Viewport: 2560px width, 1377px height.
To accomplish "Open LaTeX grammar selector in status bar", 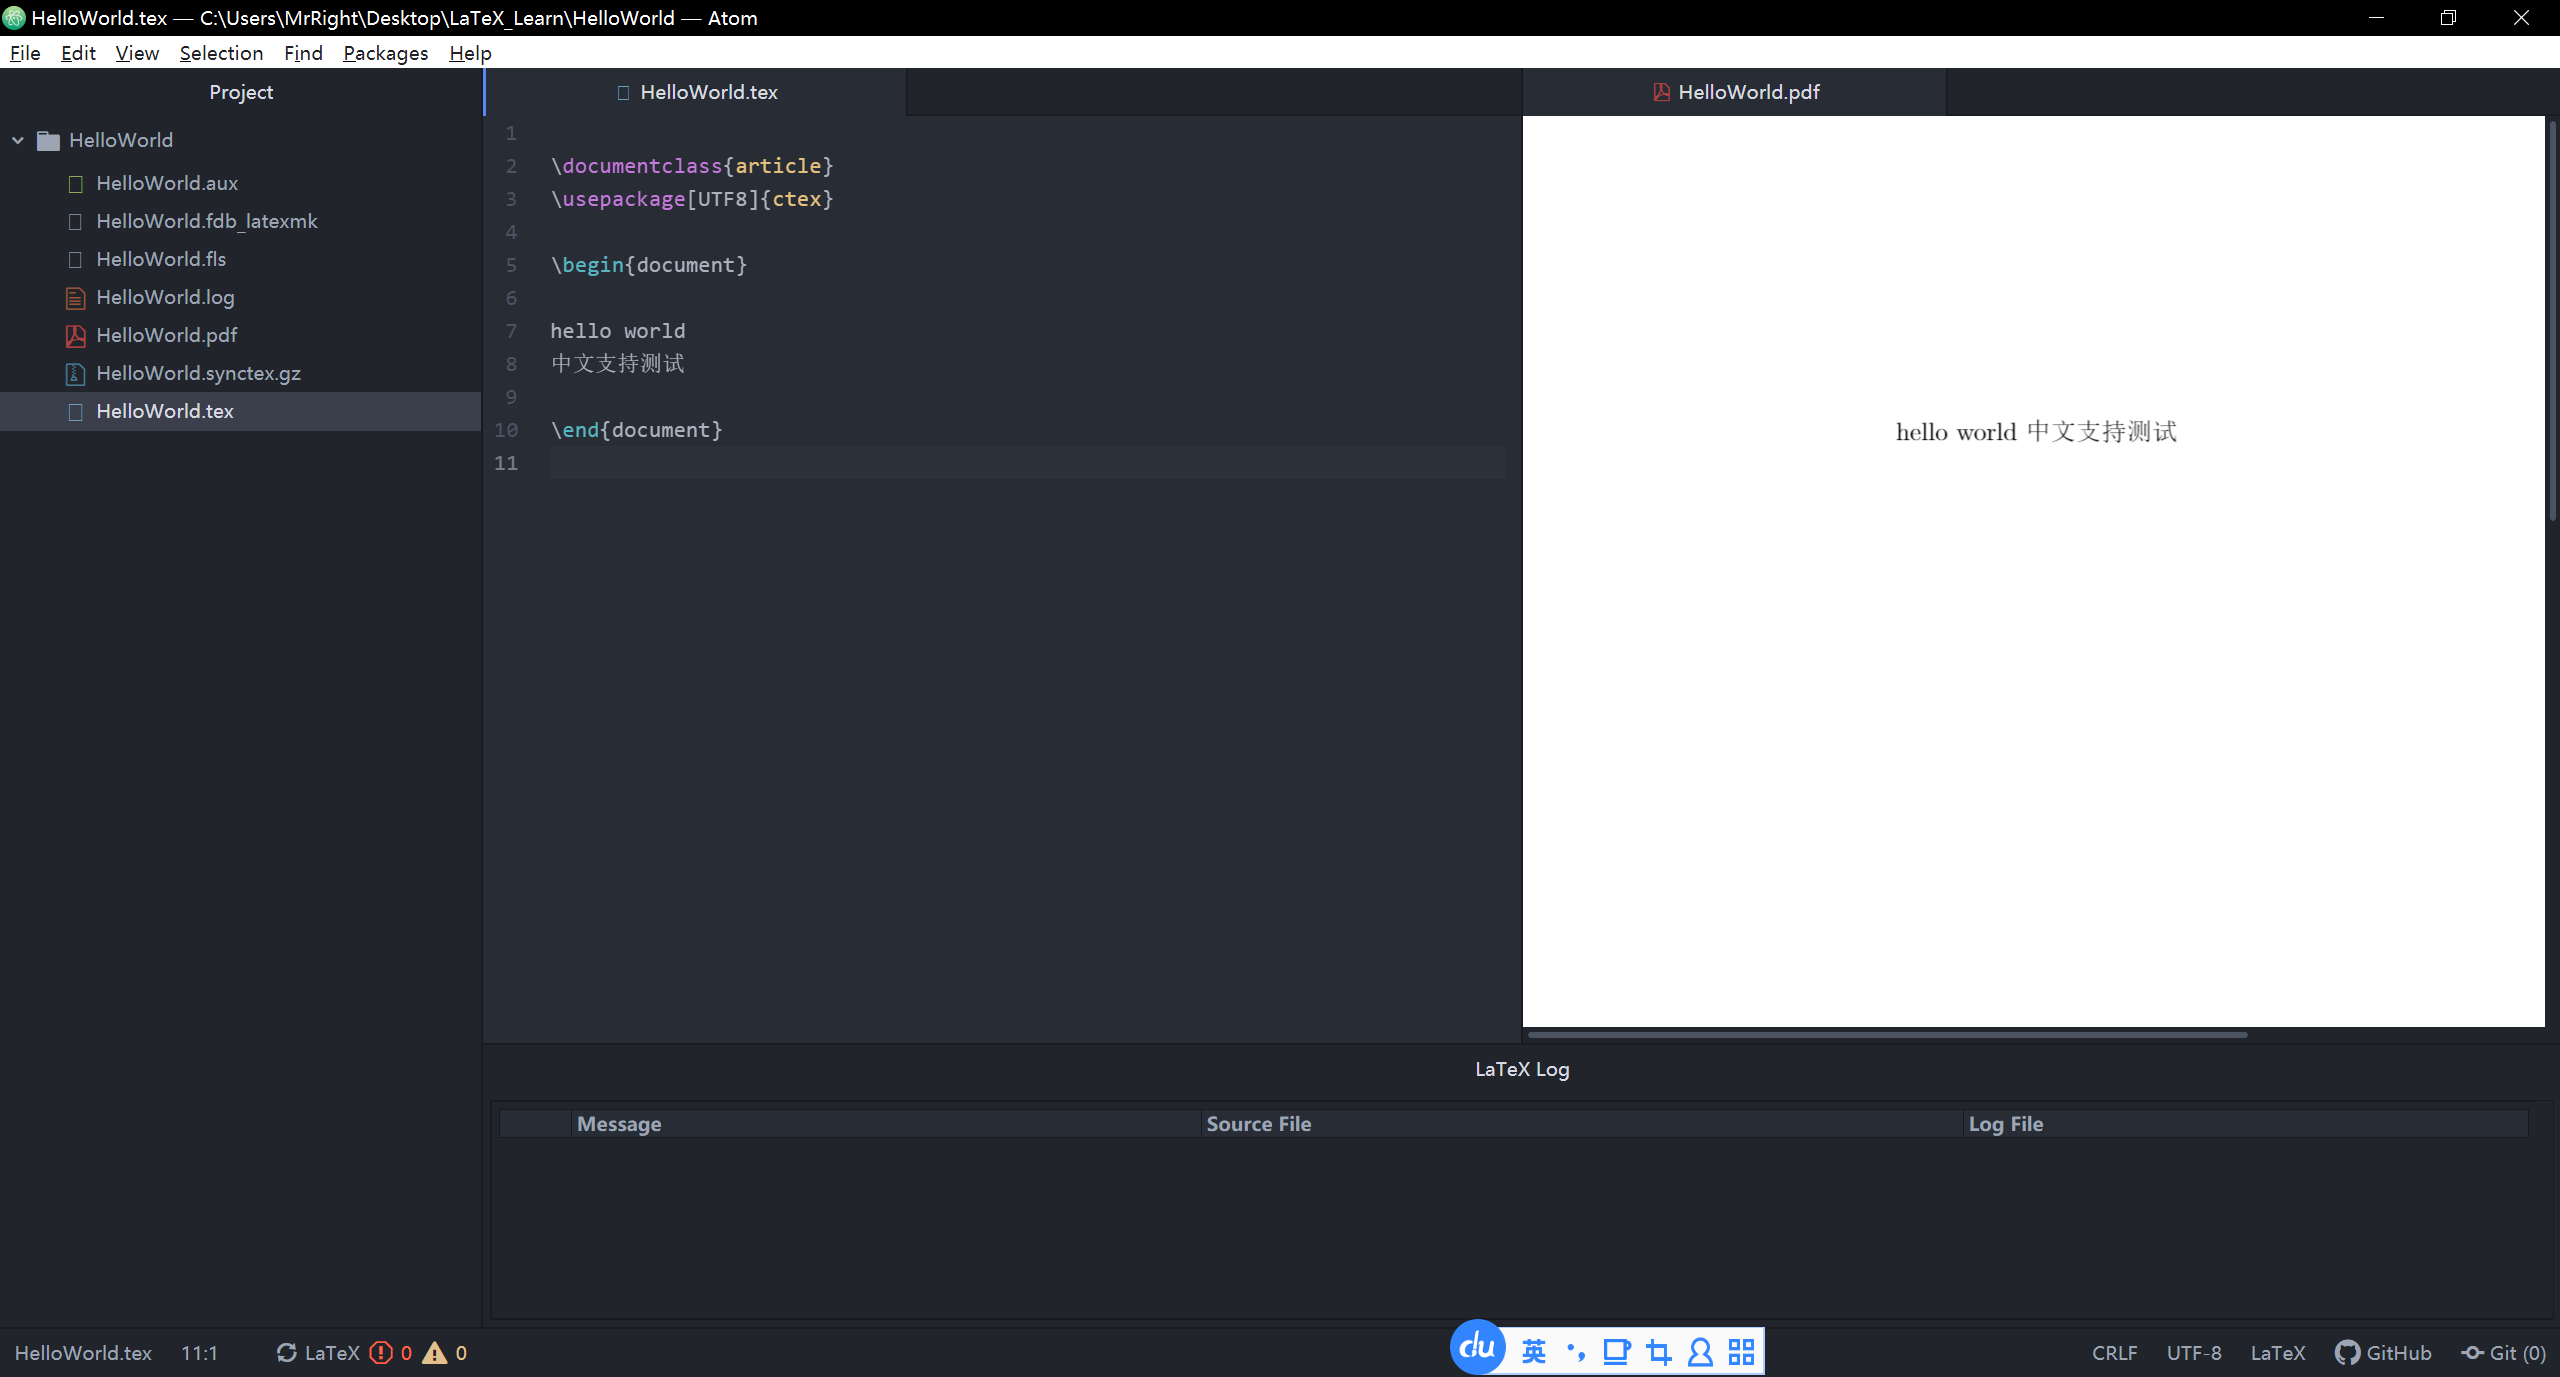I will point(2277,1353).
